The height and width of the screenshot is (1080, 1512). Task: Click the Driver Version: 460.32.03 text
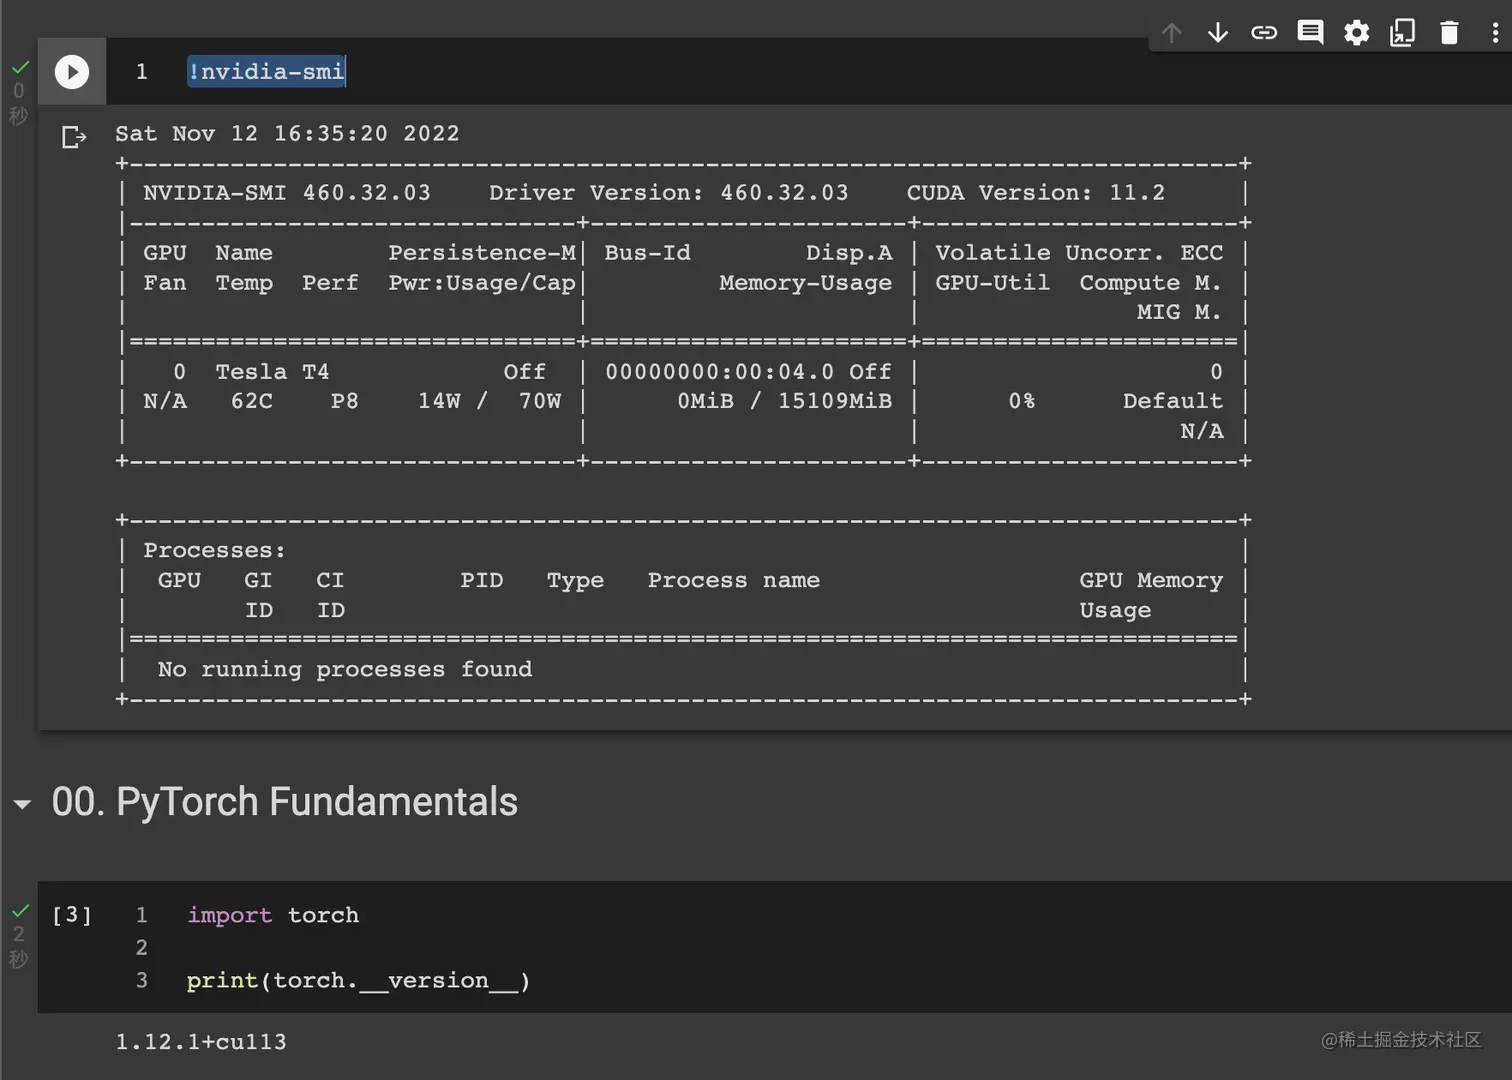coord(668,193)
